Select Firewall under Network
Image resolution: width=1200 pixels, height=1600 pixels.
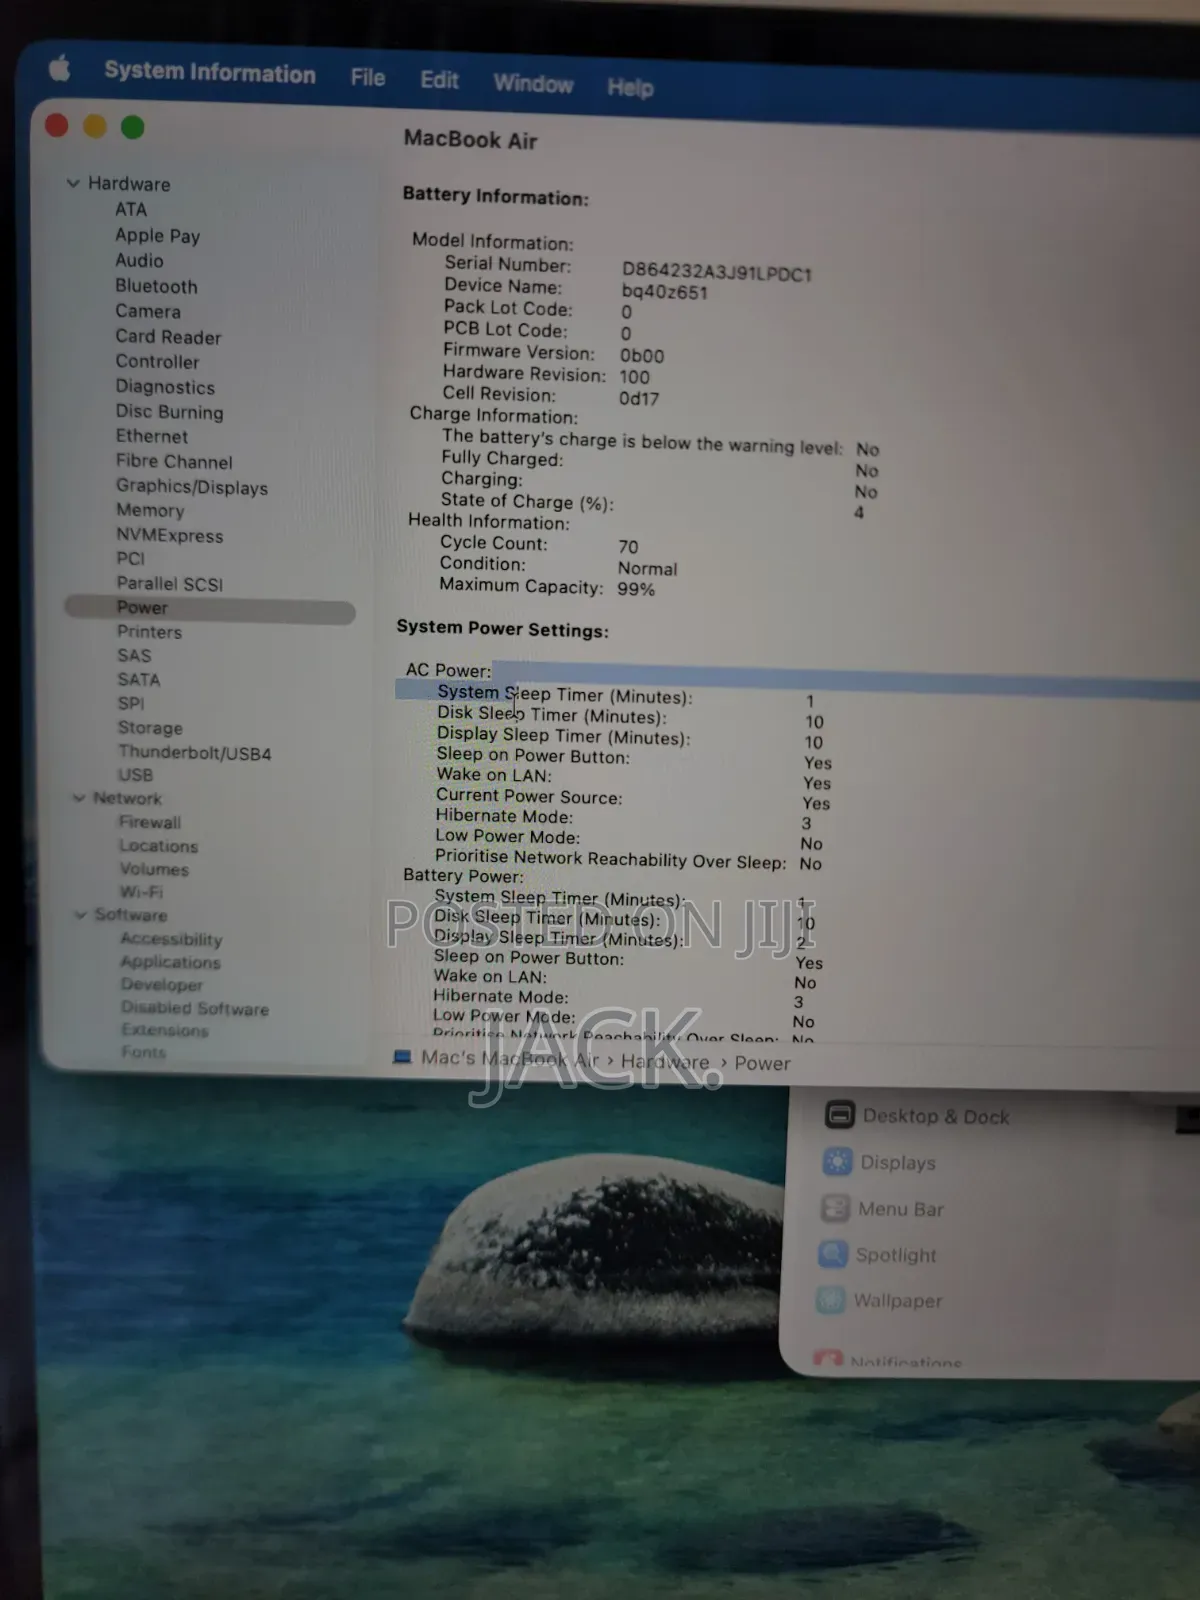click(150, 822)
